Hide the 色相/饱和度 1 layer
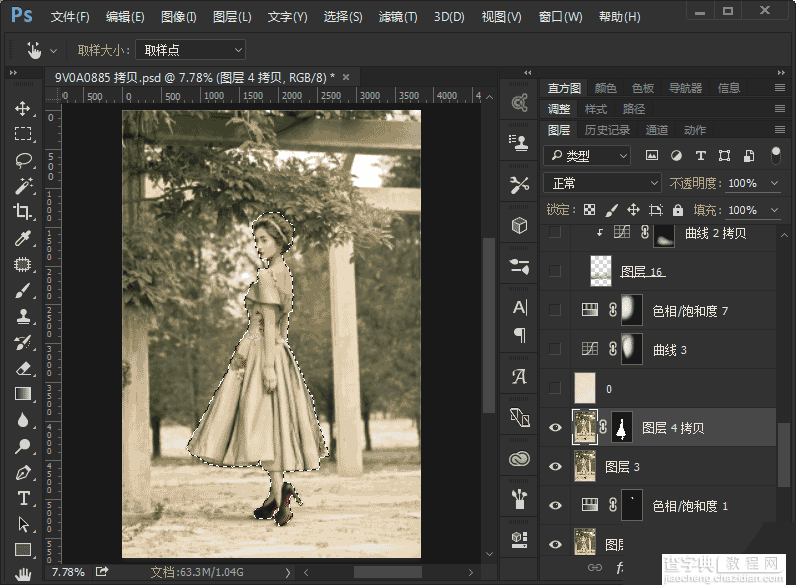 click(x=555, y=505)
